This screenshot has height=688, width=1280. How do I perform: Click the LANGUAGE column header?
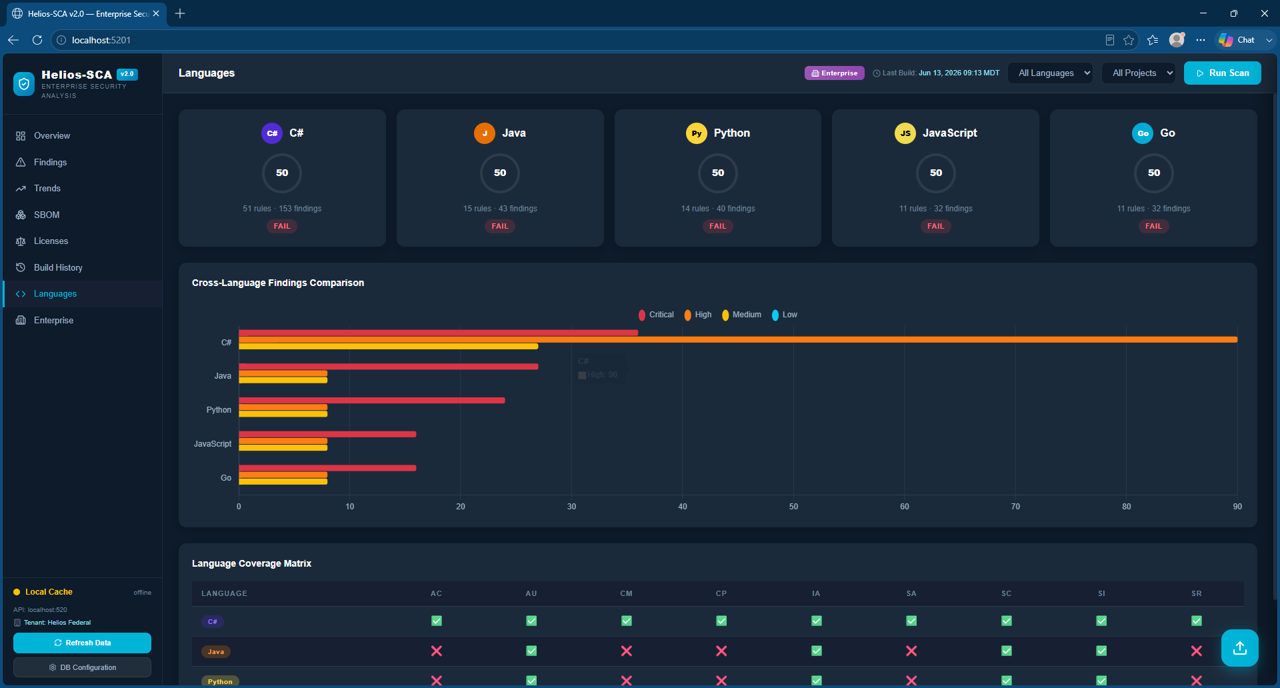point(224,593)
